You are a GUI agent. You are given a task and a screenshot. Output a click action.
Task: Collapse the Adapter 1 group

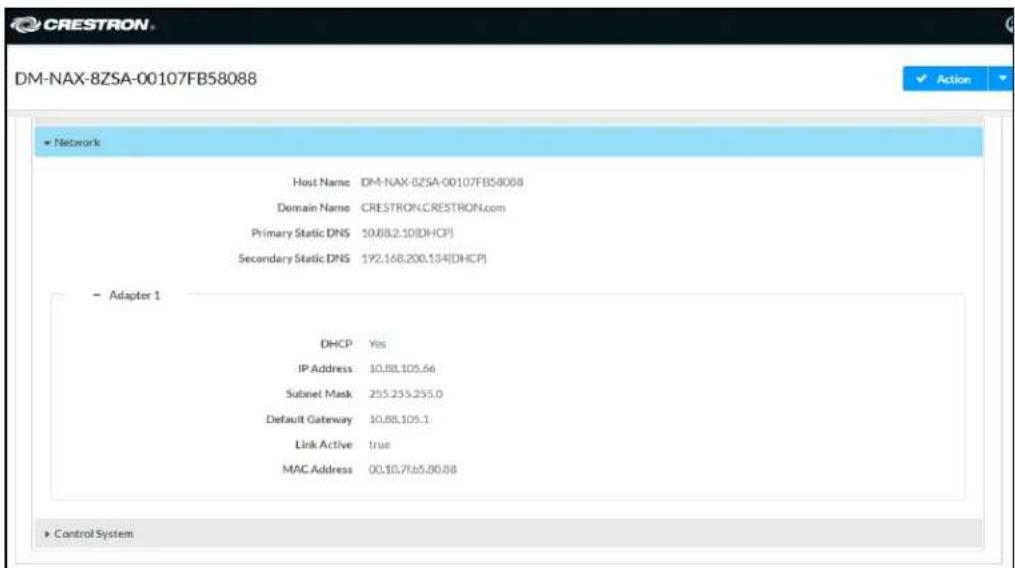[127, 295]
